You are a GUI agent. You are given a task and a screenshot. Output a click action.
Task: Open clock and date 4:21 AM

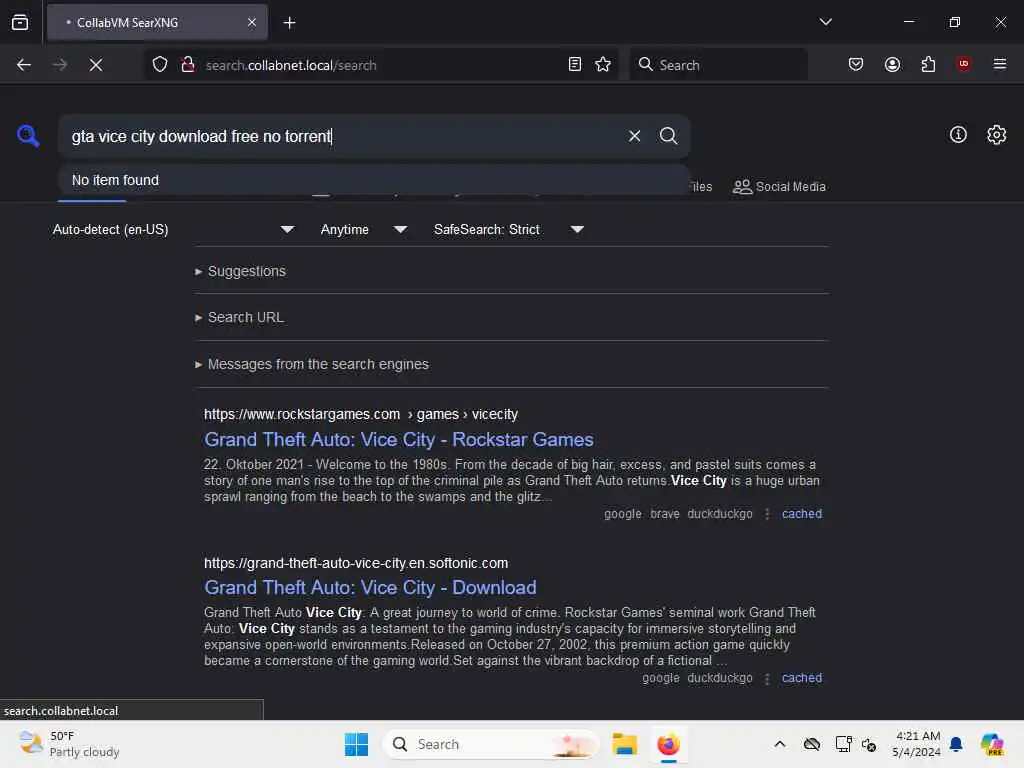pos(917,744)
